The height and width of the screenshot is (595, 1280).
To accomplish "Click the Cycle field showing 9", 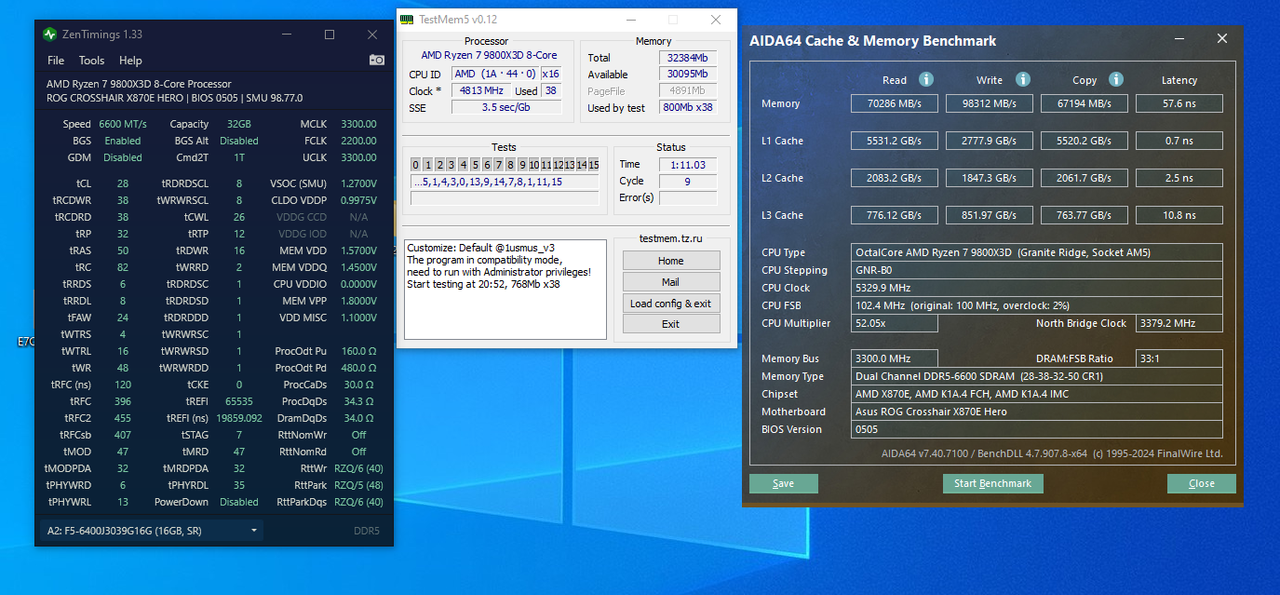I will coord(687,181).
